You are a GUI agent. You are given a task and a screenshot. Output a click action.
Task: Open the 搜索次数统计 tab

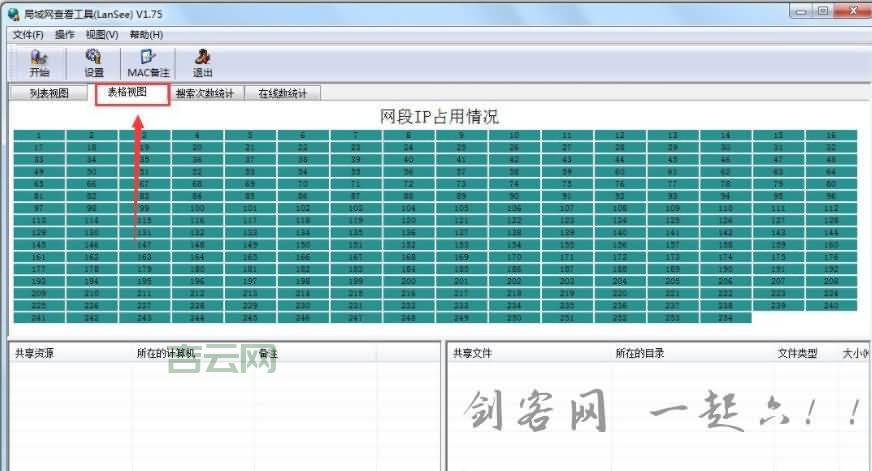coord(205,93)
